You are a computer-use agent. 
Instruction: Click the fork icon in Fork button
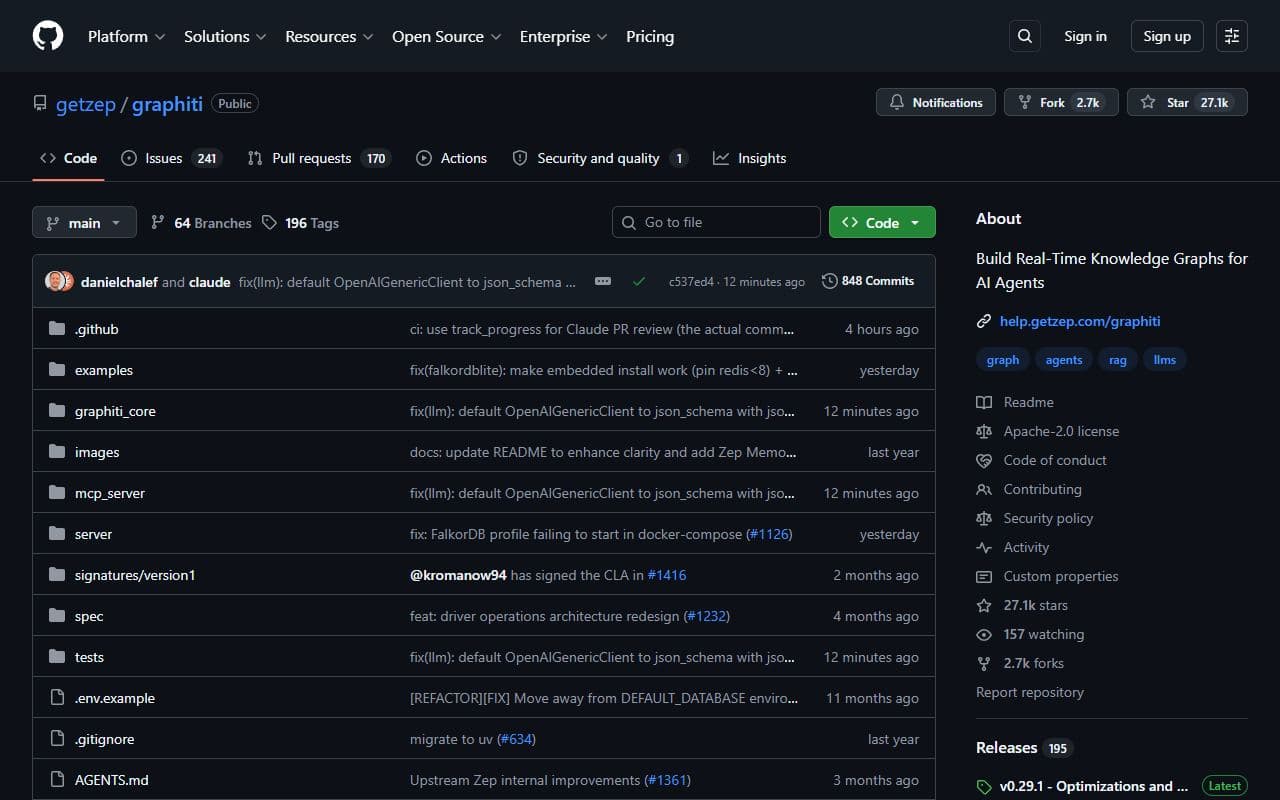pyautogui.click(x=1024, y=102)
